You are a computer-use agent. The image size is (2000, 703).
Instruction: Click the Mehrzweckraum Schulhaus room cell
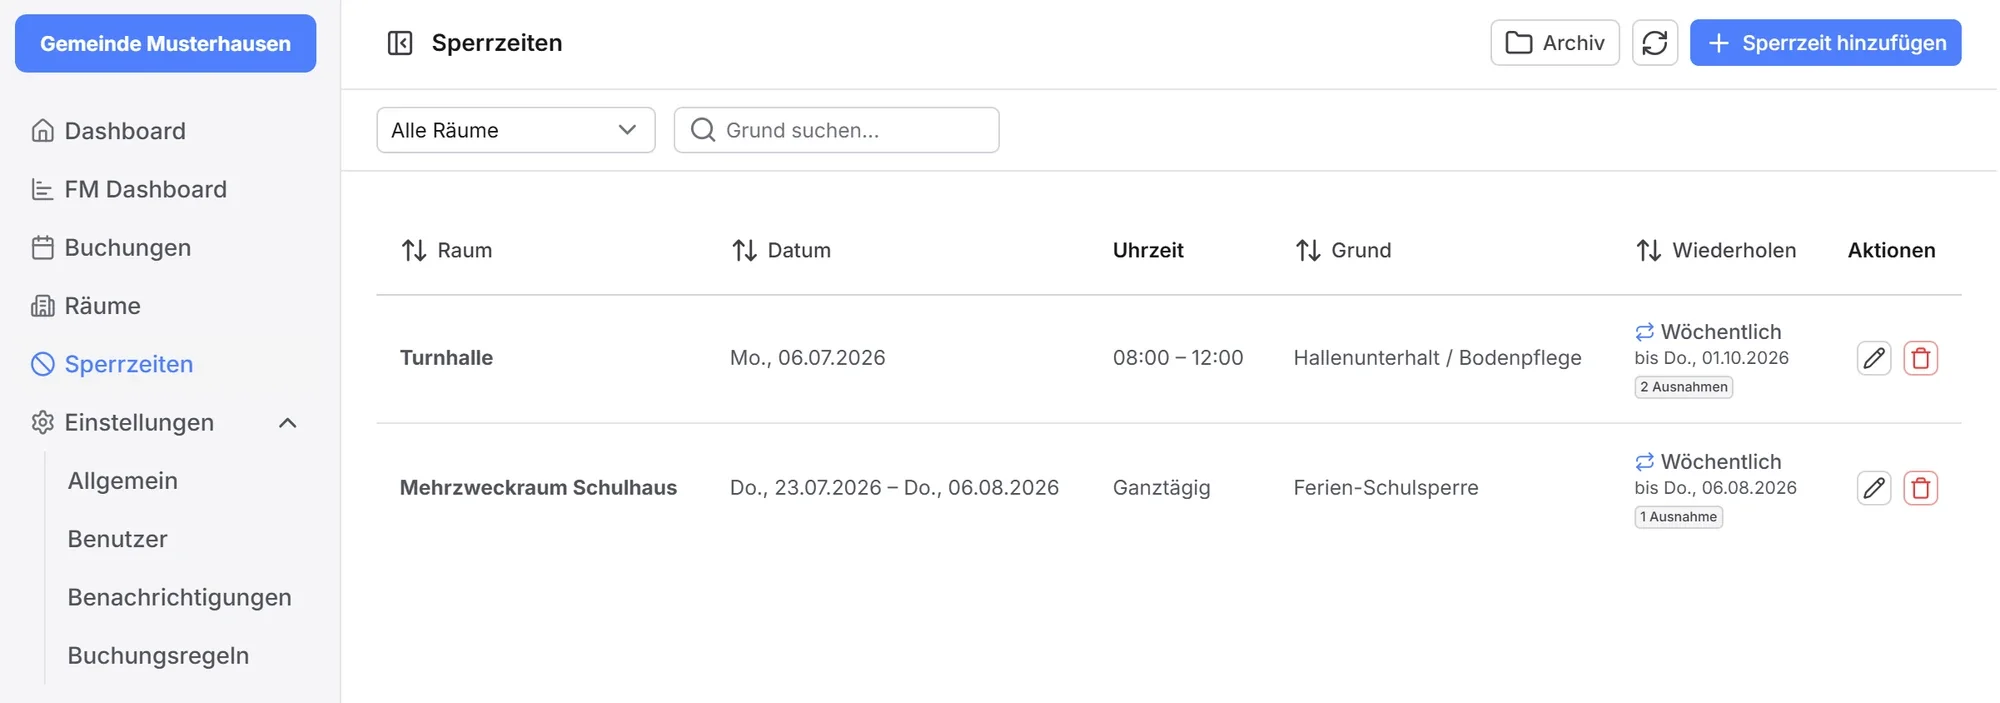539,488
